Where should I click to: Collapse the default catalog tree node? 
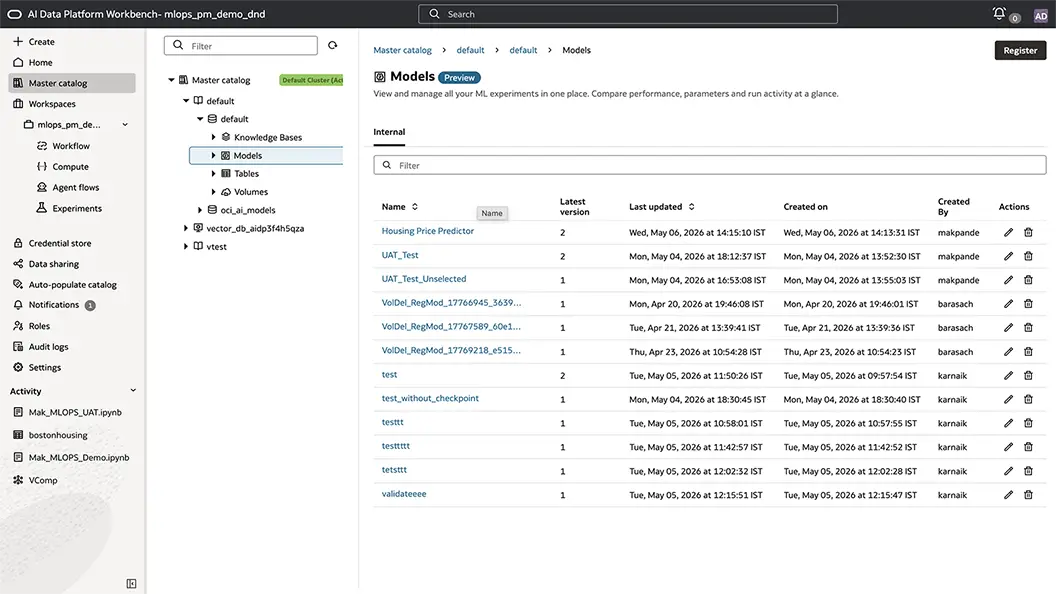pyautogui.click(x=186, y=100)
